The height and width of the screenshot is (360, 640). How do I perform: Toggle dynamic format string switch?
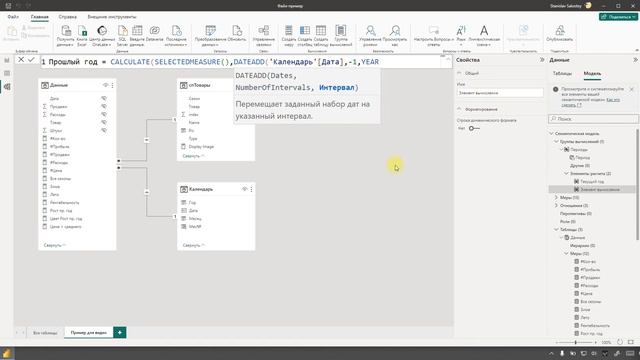tap(473, 129)
